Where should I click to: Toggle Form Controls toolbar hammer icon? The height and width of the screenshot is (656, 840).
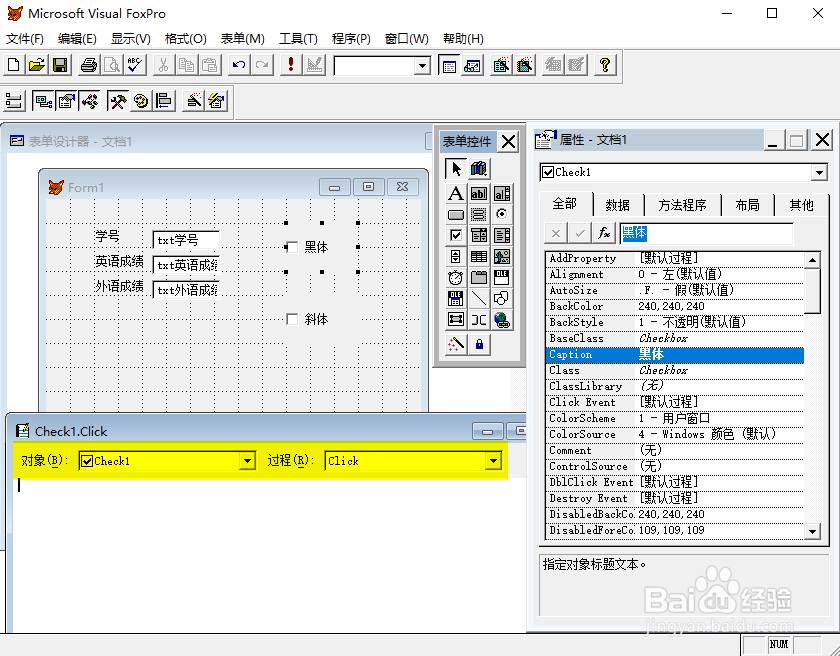coord(118,101)
